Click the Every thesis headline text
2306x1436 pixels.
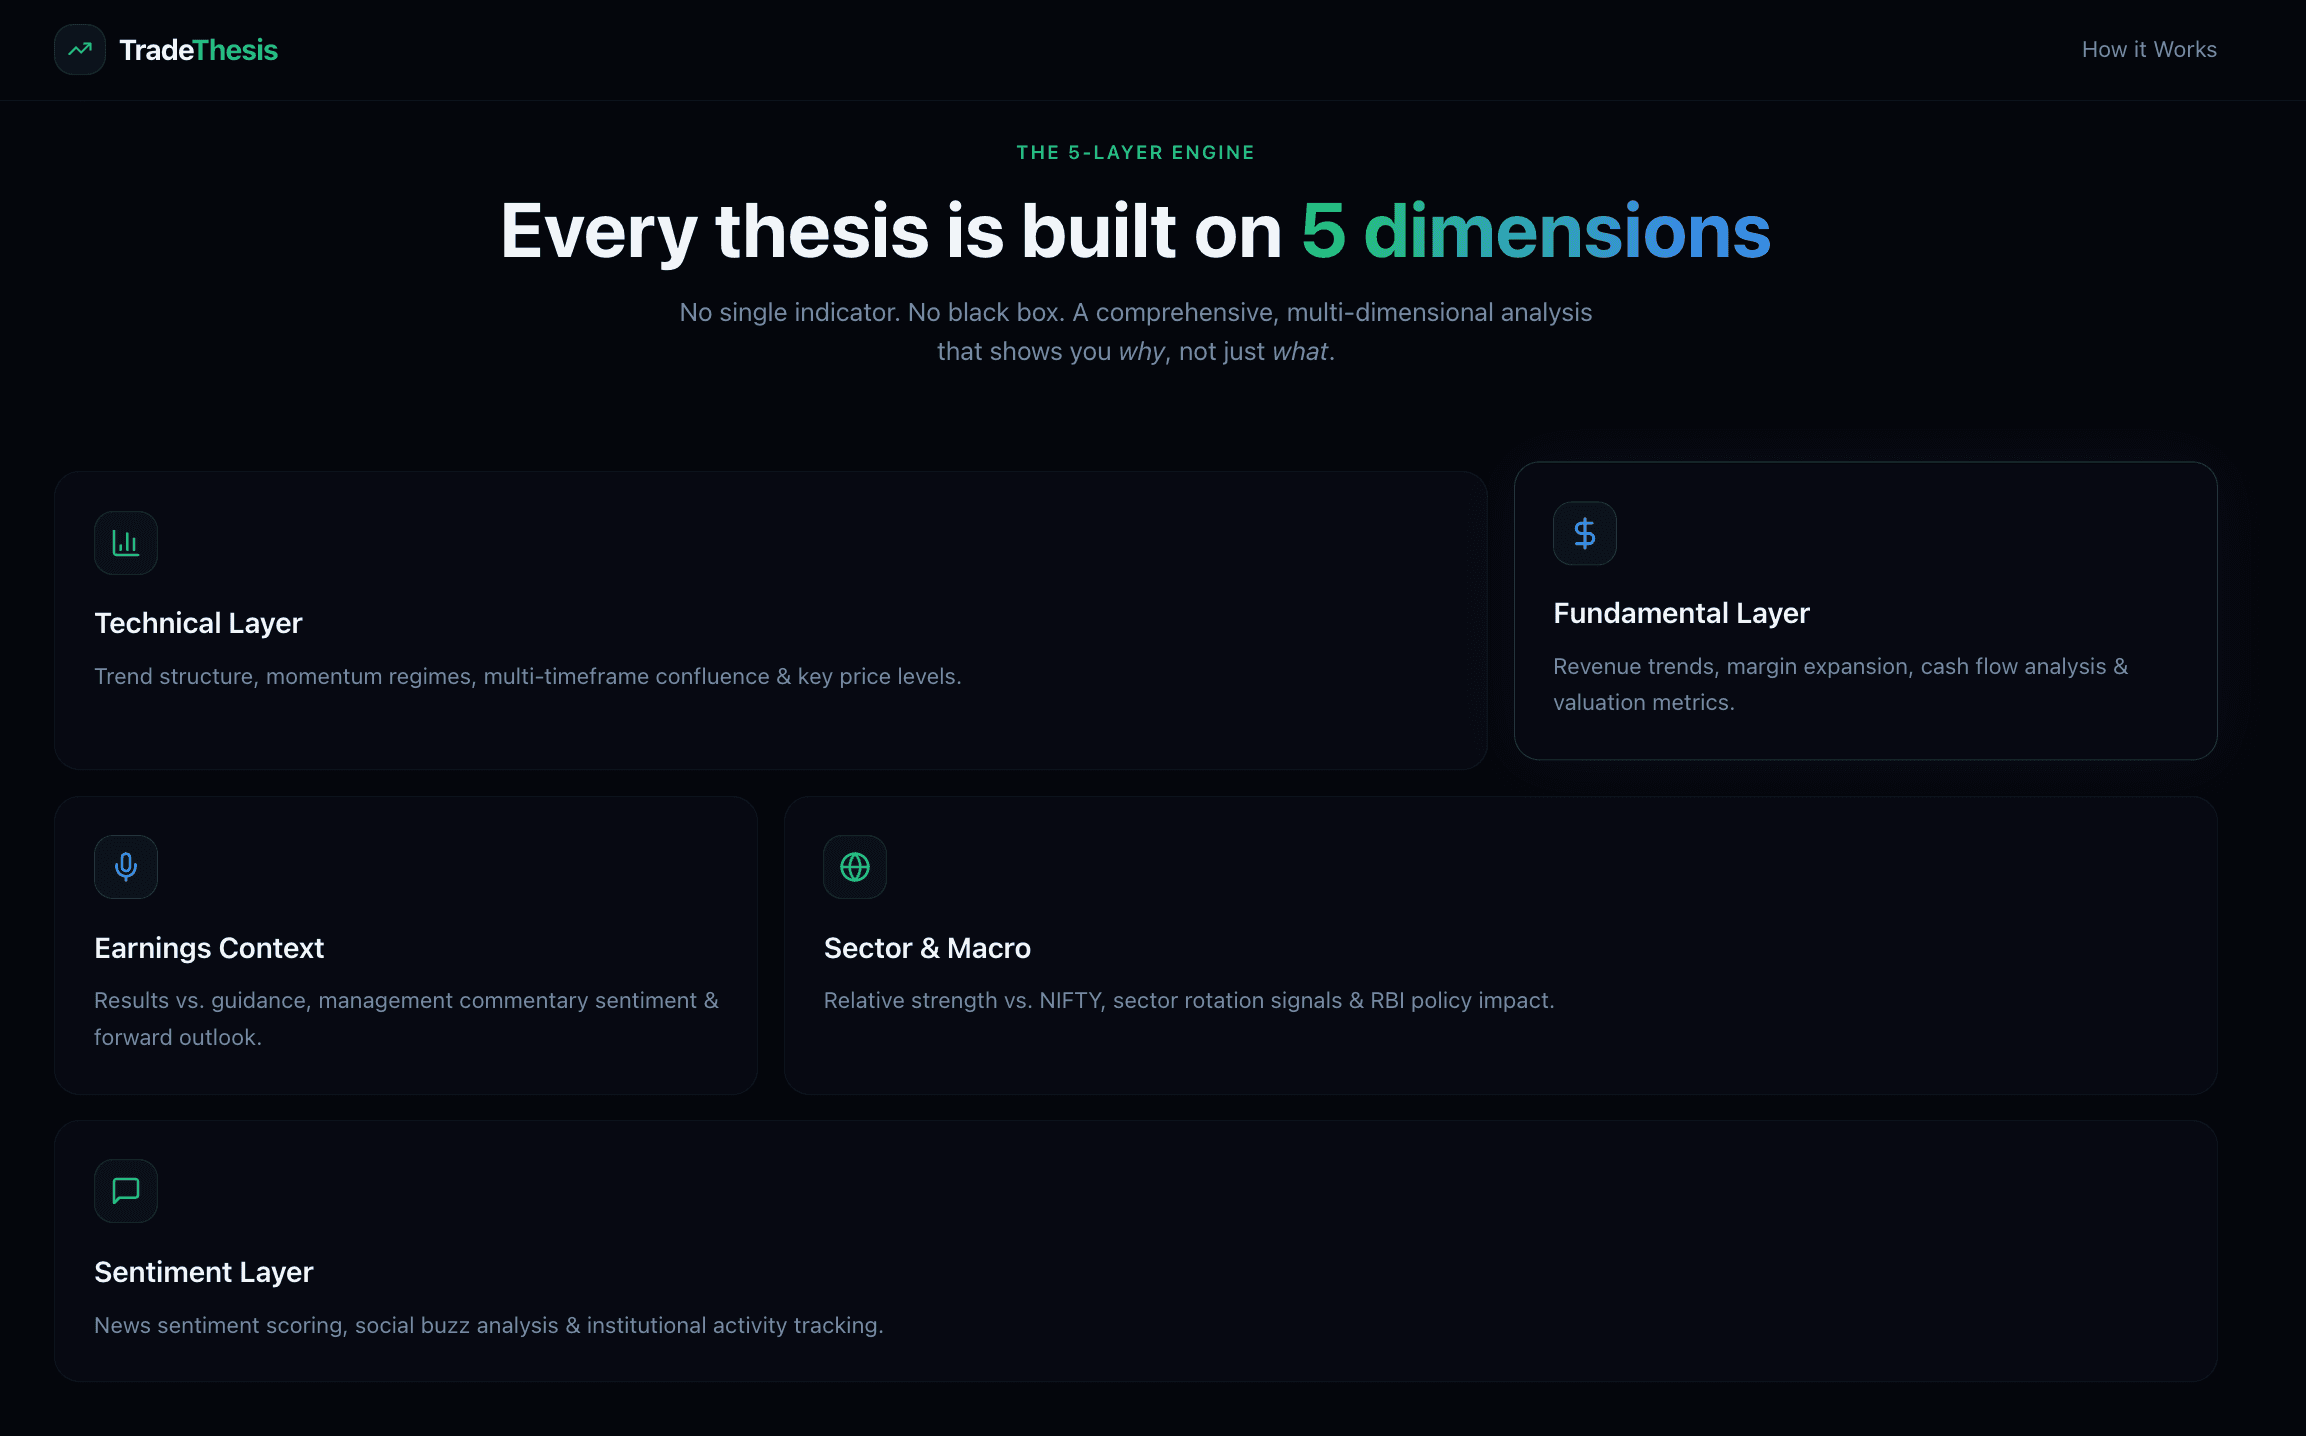click(1135, 231)
